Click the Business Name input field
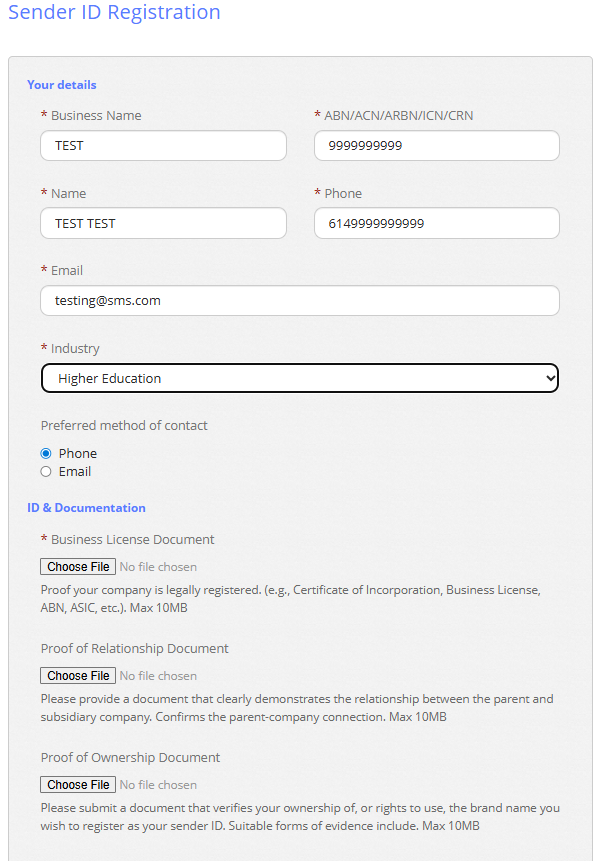The height and width of the screenshot is (861, 602). point(163,146)
